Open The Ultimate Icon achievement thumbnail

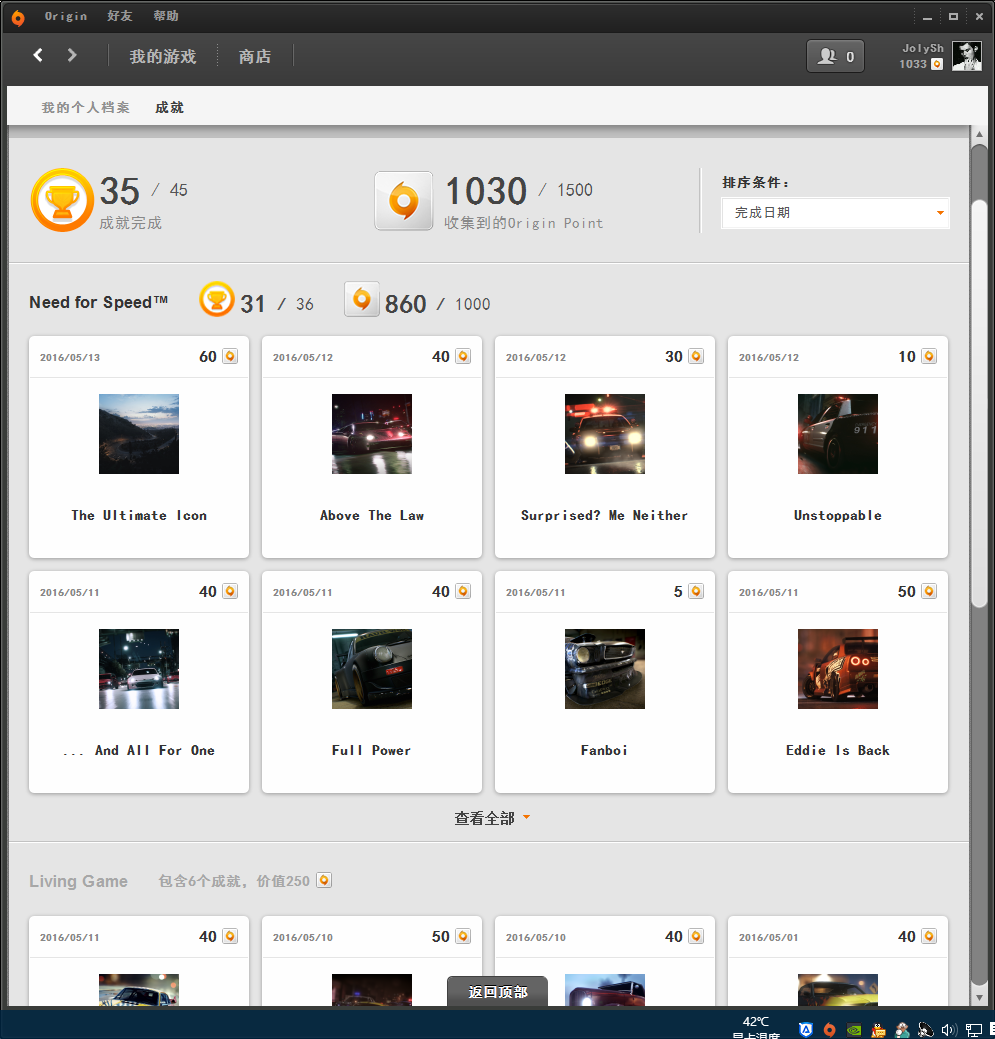(139, 434)
